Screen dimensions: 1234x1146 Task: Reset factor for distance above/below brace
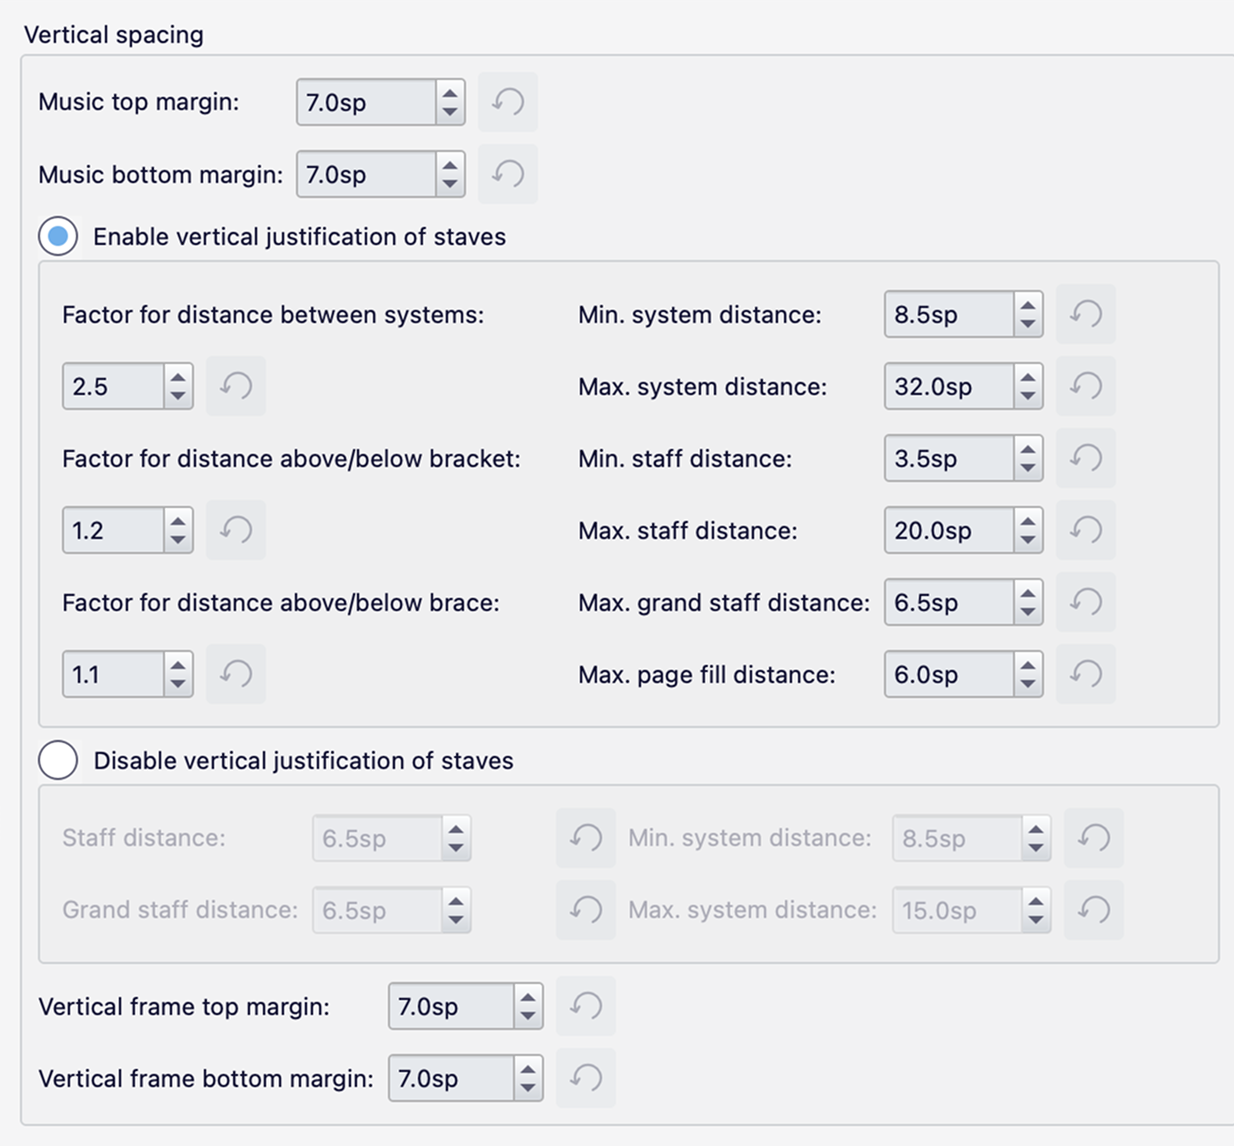(x=236, y=674)
